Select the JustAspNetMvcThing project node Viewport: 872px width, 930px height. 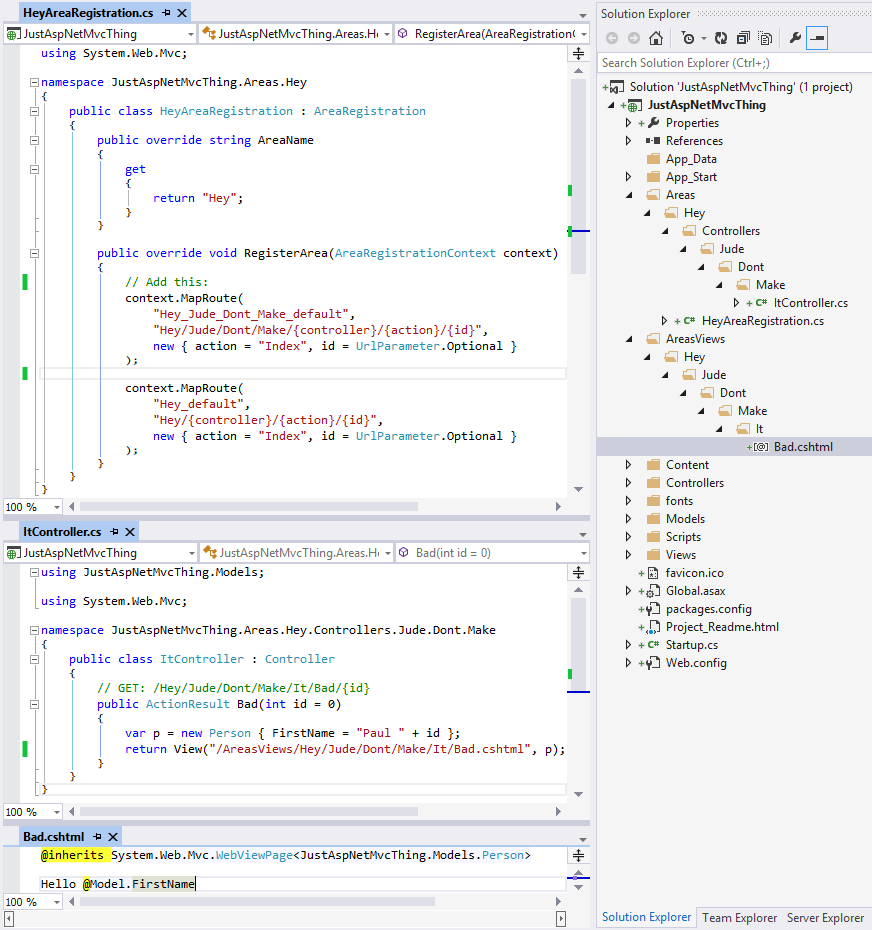coord(706,105)
